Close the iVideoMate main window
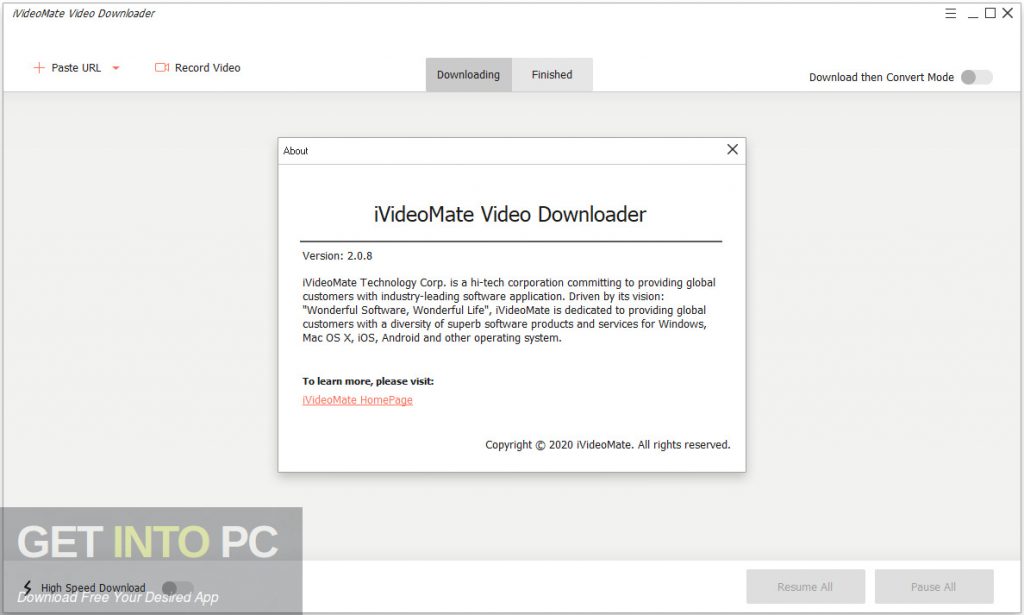1024x615 pixels. (1008, 13)
